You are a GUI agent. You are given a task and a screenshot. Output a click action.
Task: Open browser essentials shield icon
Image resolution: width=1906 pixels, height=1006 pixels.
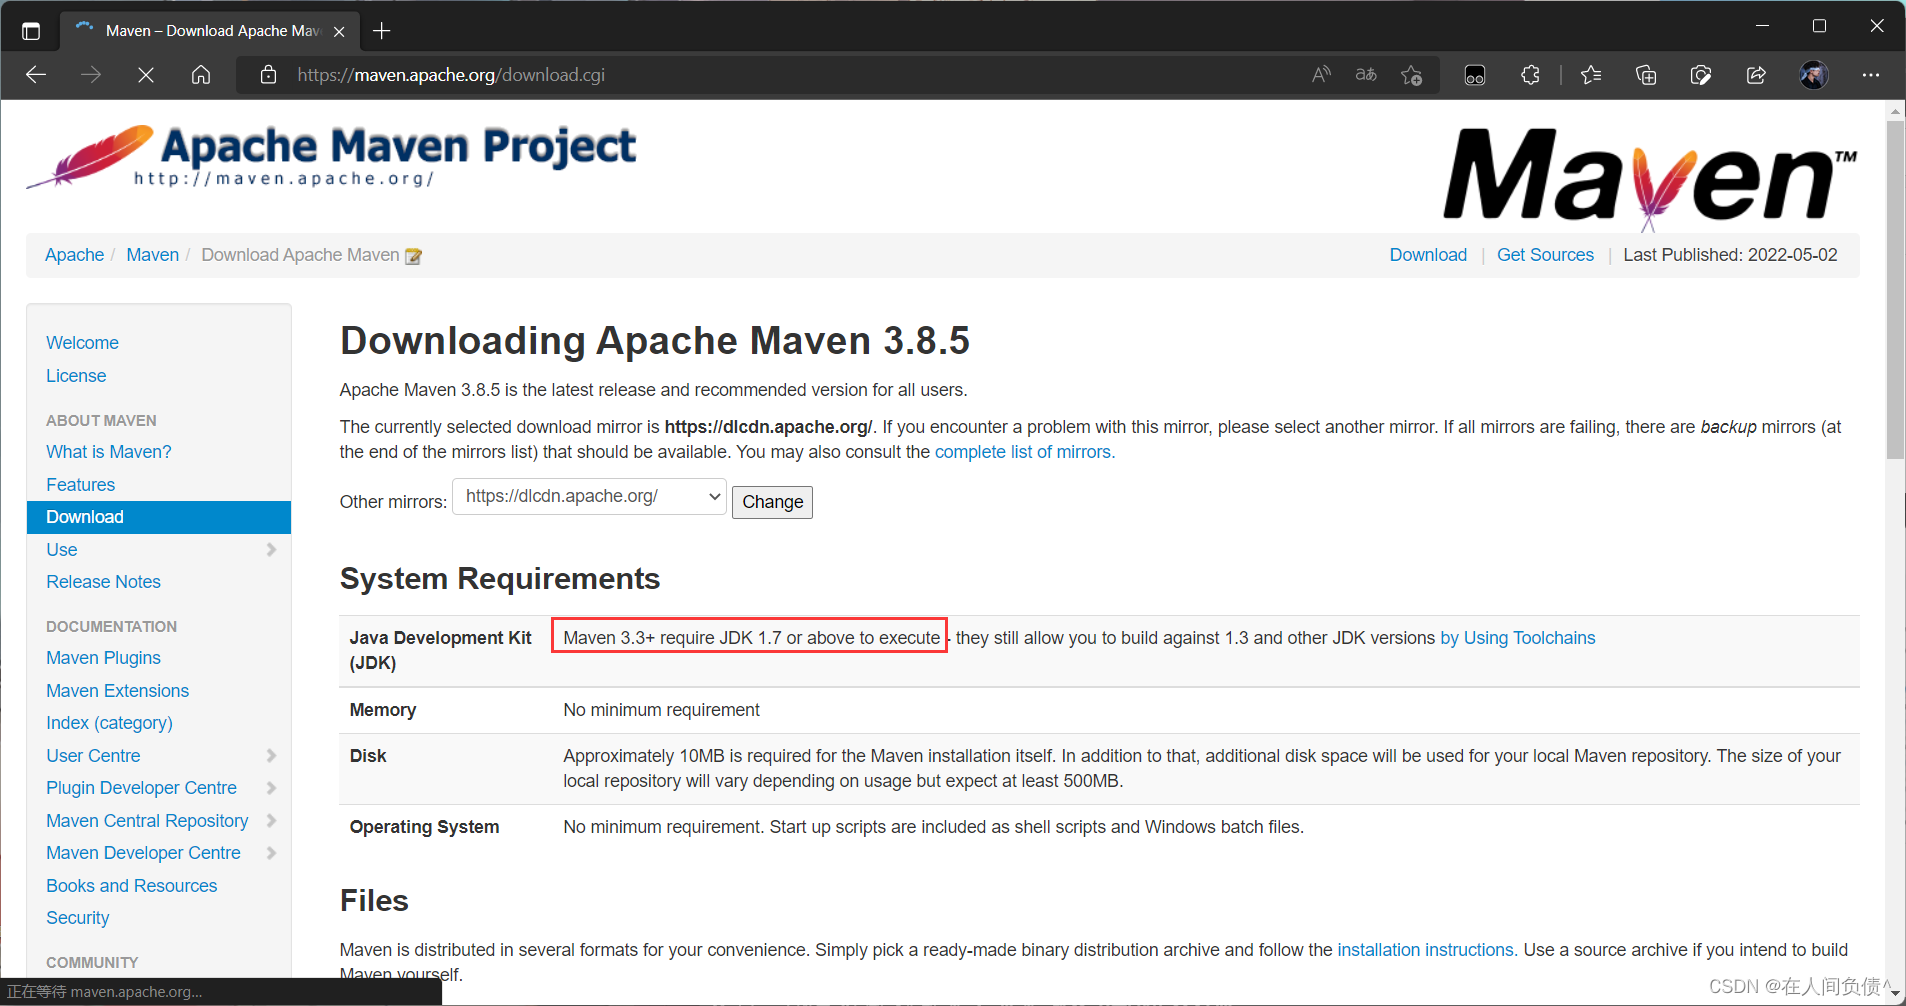coord(1701,75)
